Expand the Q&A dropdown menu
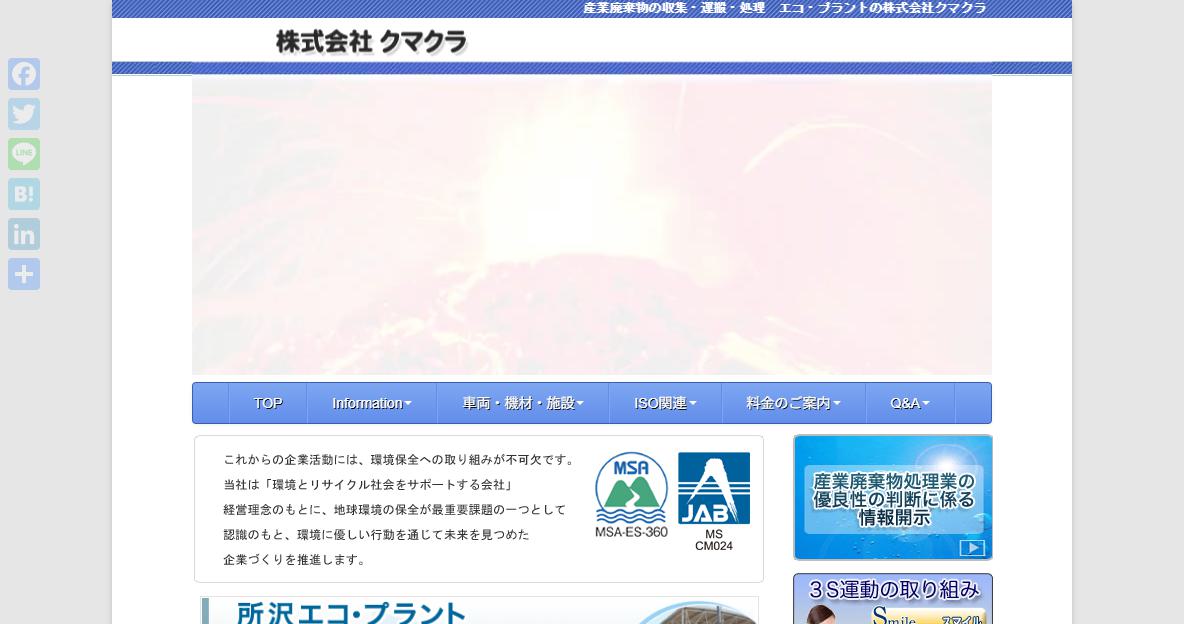The width and height of the screenshot is (1184, 624). tap(910, 403)
